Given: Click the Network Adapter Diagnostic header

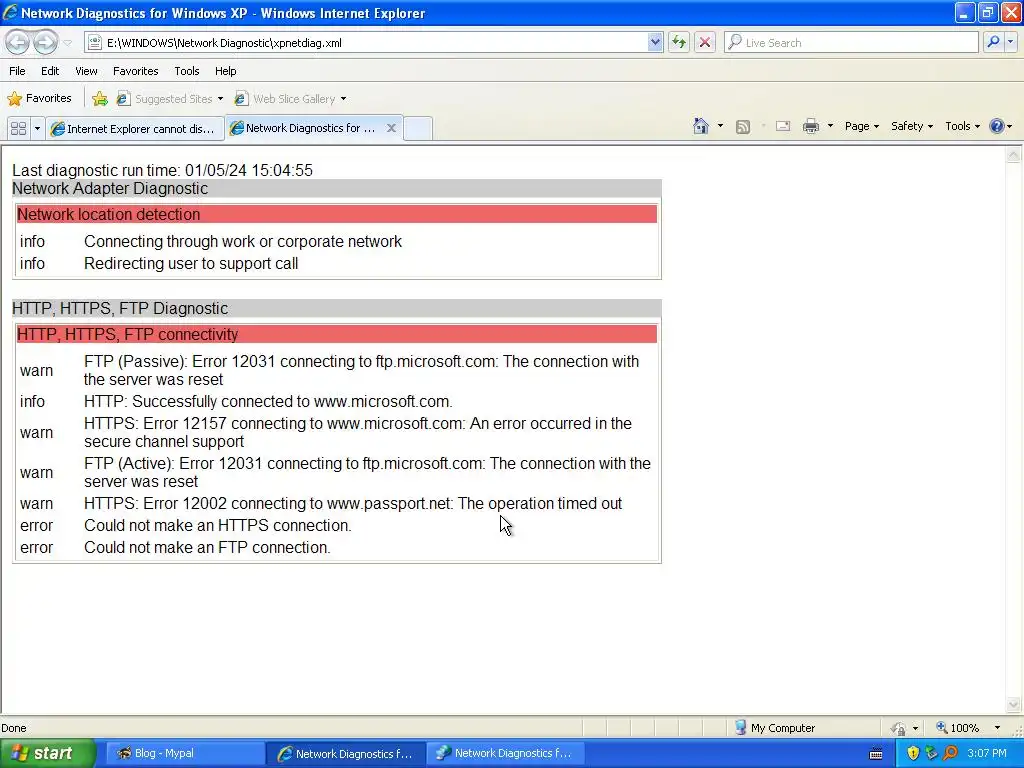Looking at the screenshot, I should [x=336, y=189].
